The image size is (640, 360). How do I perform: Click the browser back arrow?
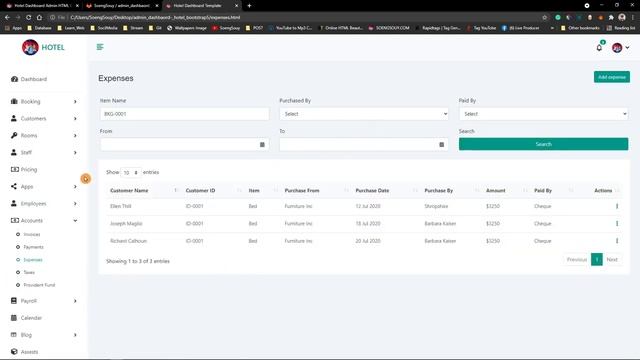click(x=7, y=18)
